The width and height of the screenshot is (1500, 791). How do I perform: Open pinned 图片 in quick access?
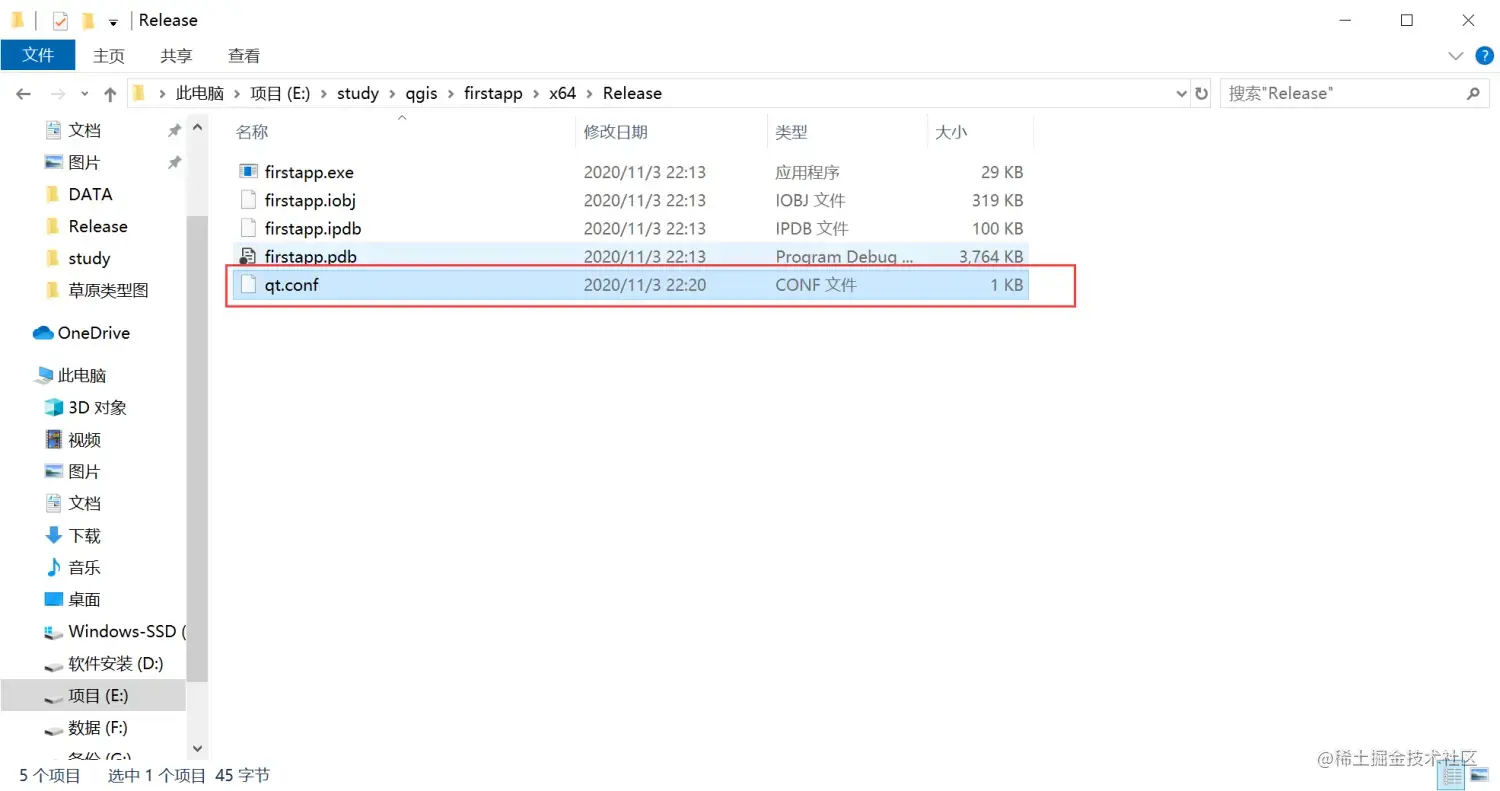coord(84,162)
